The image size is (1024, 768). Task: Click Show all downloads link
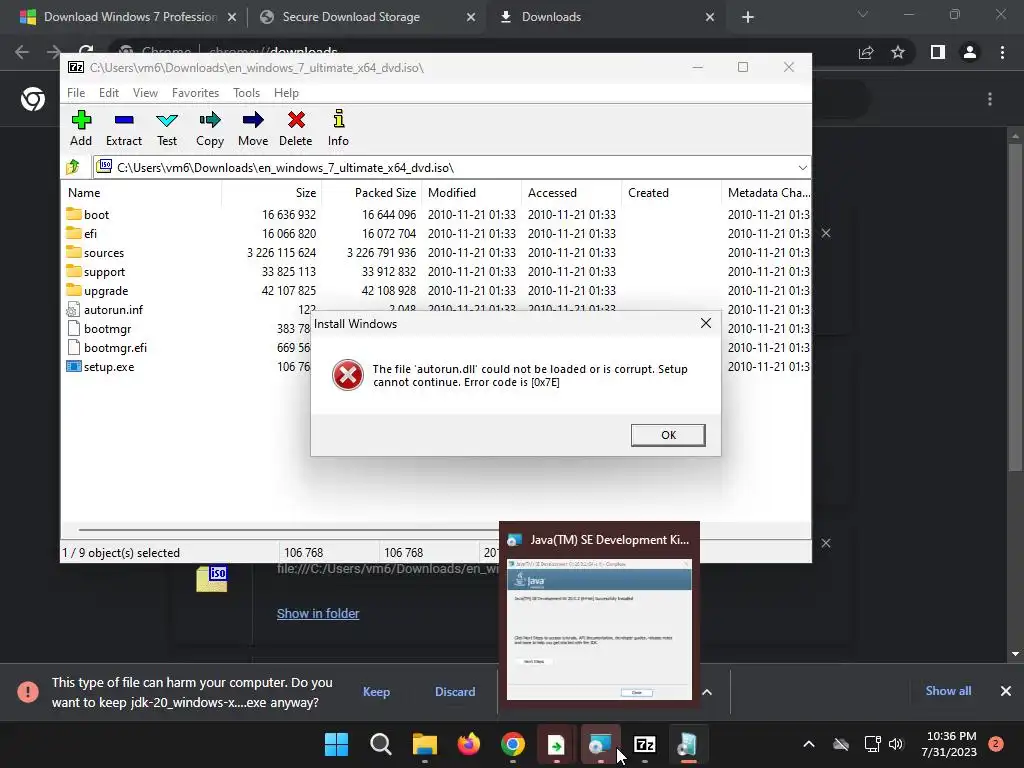[x=948, y=691]
